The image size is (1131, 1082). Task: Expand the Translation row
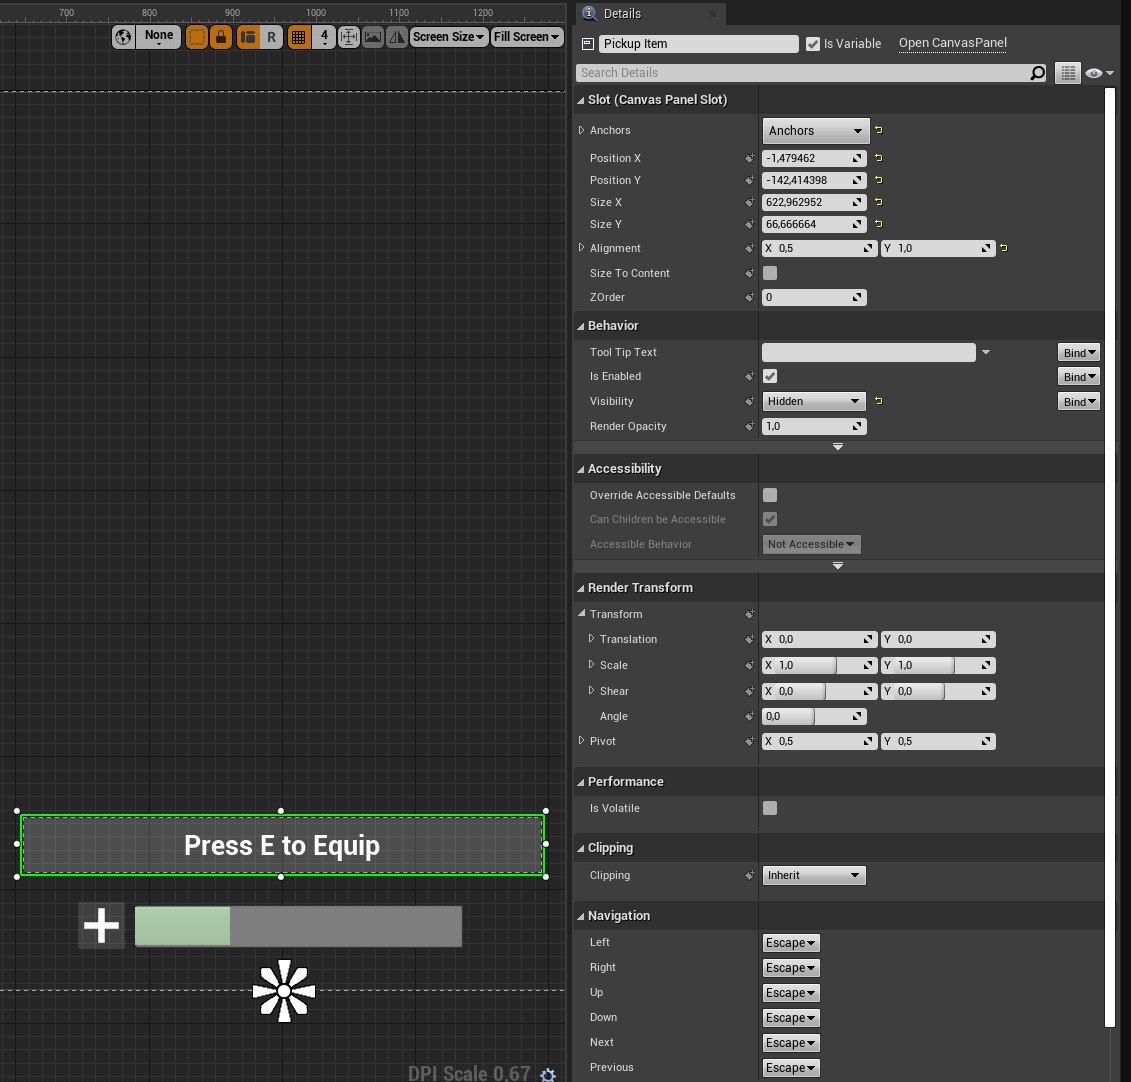pyautogui.click(x=591, y=638)
